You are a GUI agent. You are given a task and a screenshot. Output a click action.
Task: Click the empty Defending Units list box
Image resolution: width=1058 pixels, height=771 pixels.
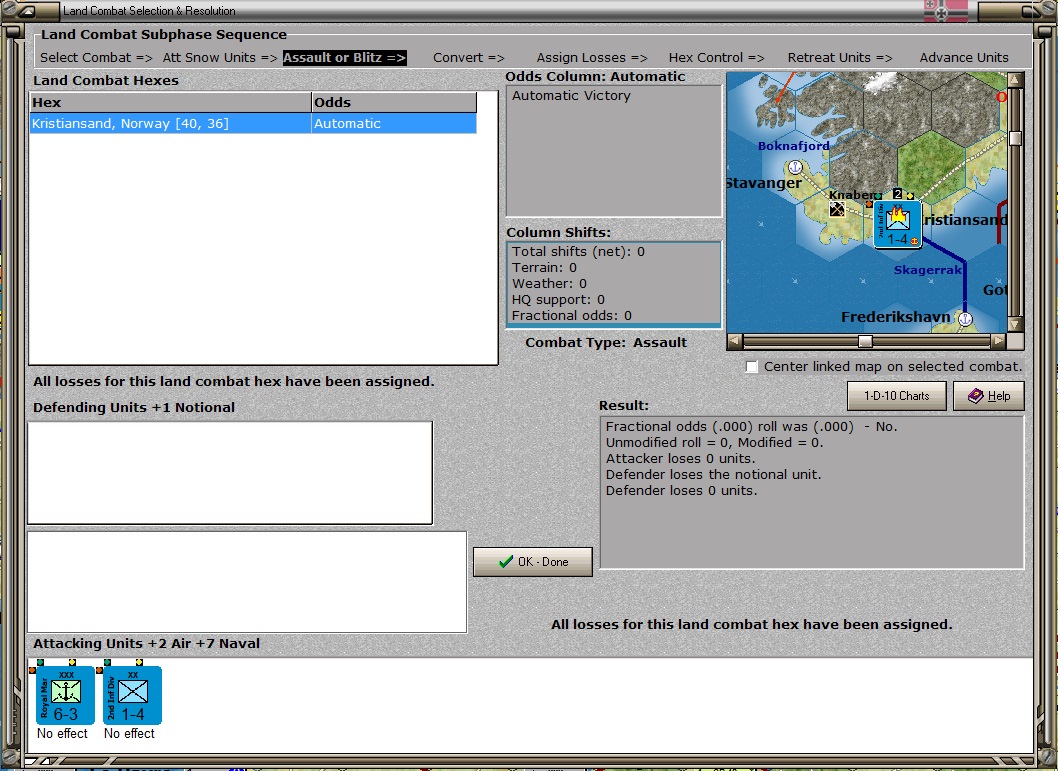(x=230, y=473)
